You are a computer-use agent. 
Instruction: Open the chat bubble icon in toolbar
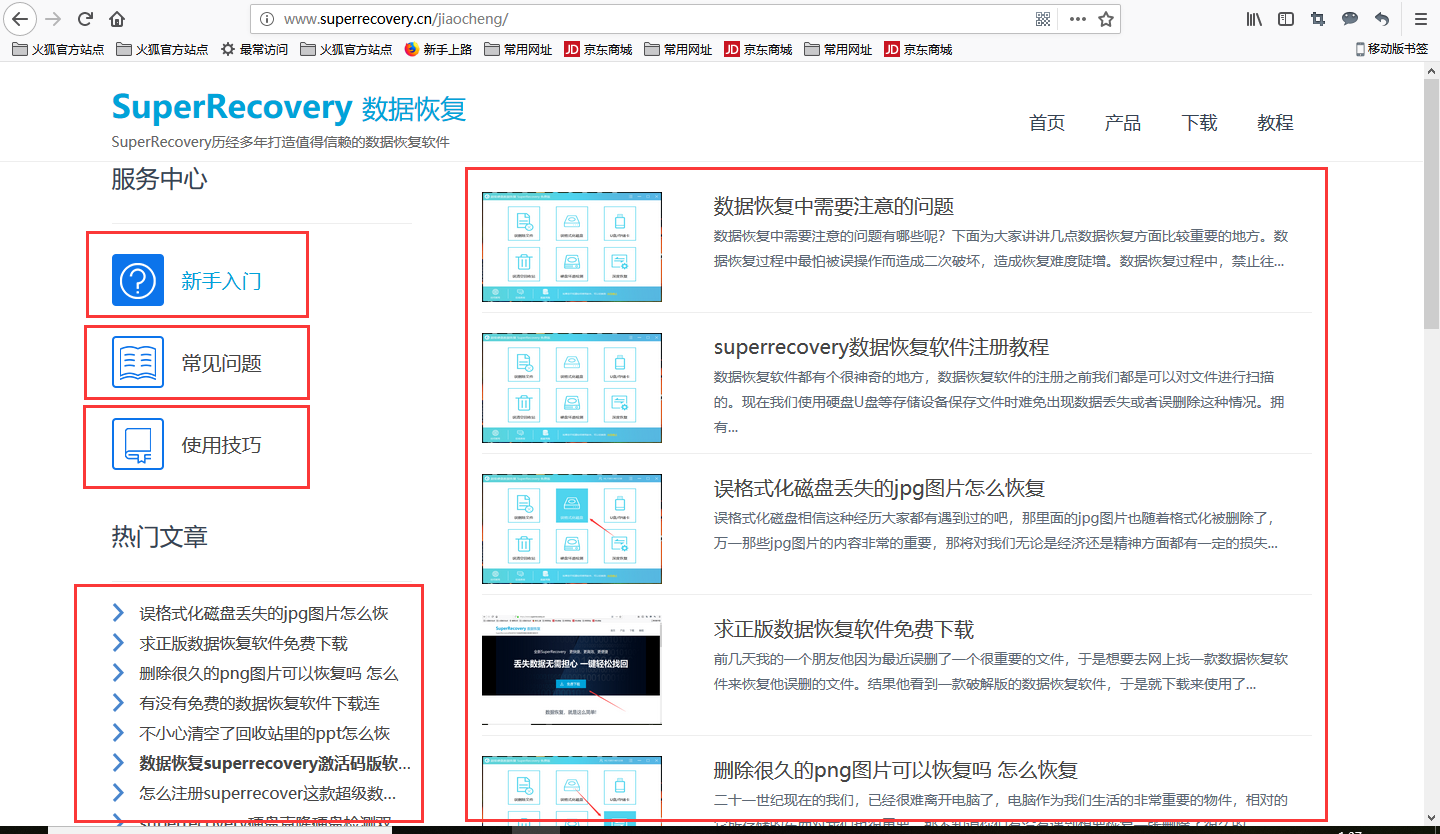point(1350,19)
